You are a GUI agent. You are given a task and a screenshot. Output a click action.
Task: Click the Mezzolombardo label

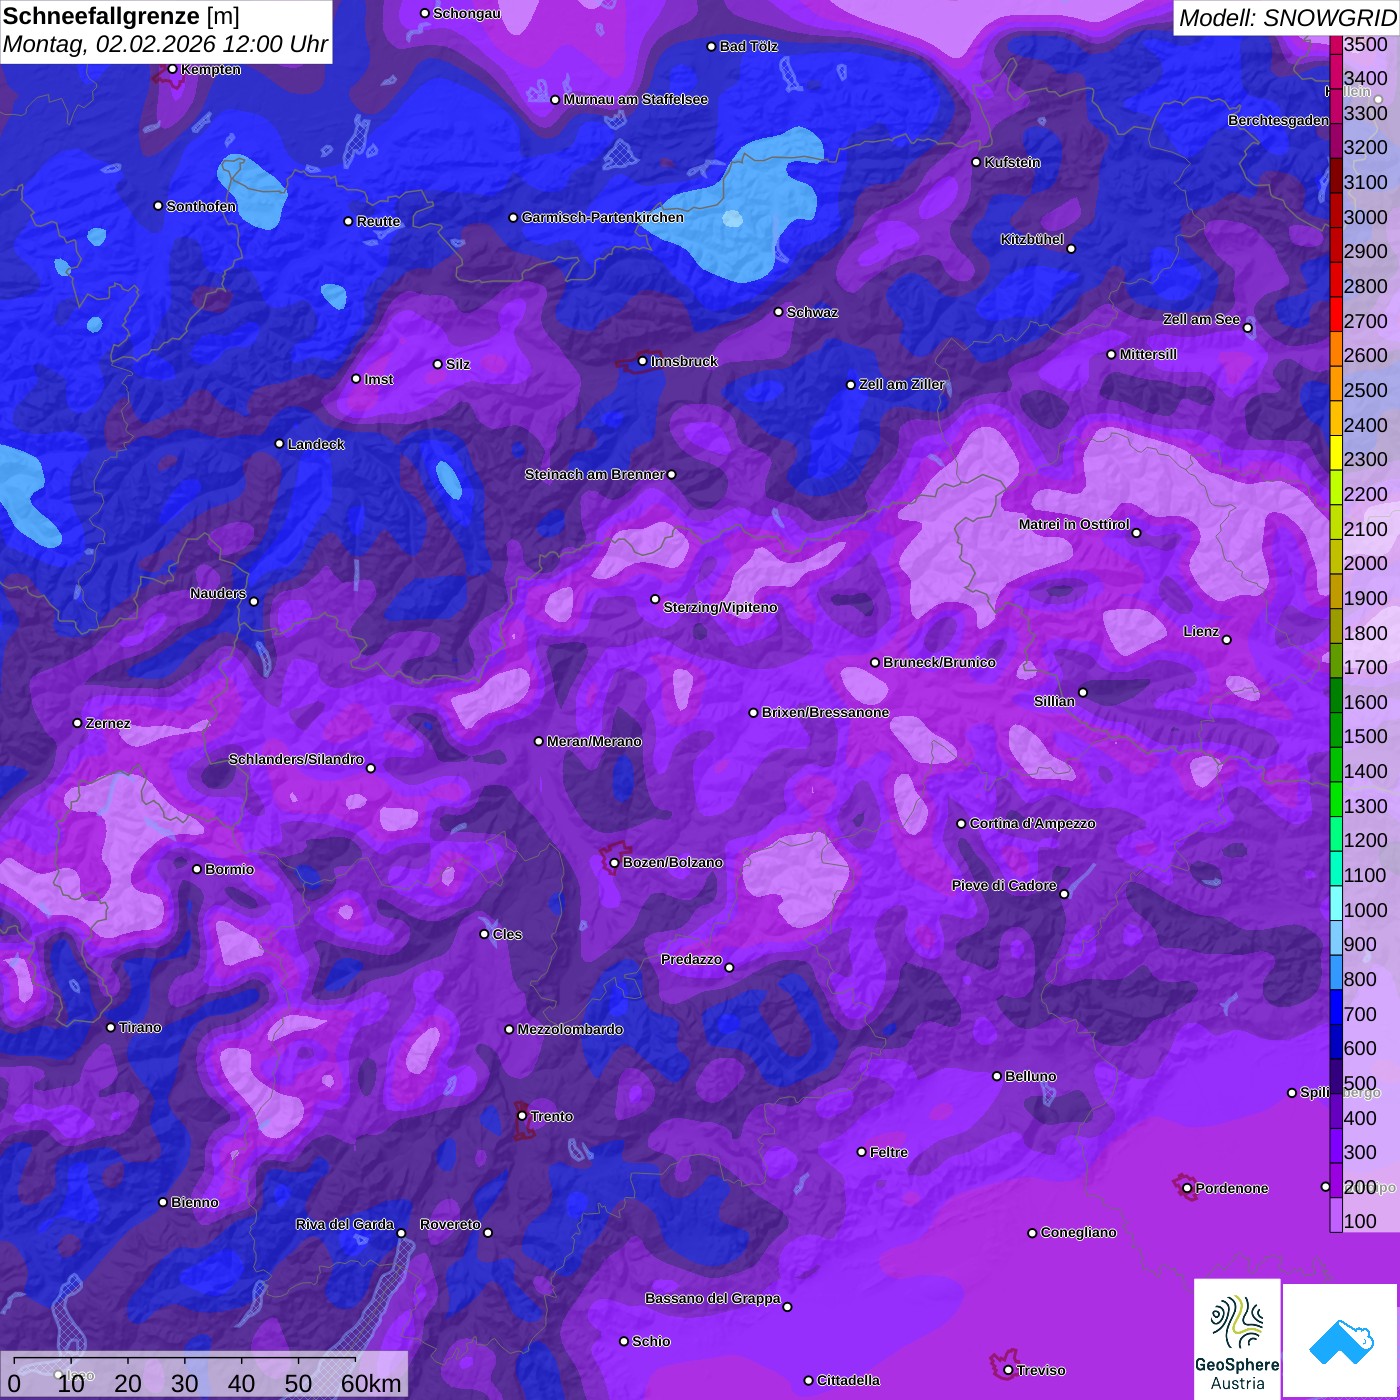click(x=570, y=1029)
